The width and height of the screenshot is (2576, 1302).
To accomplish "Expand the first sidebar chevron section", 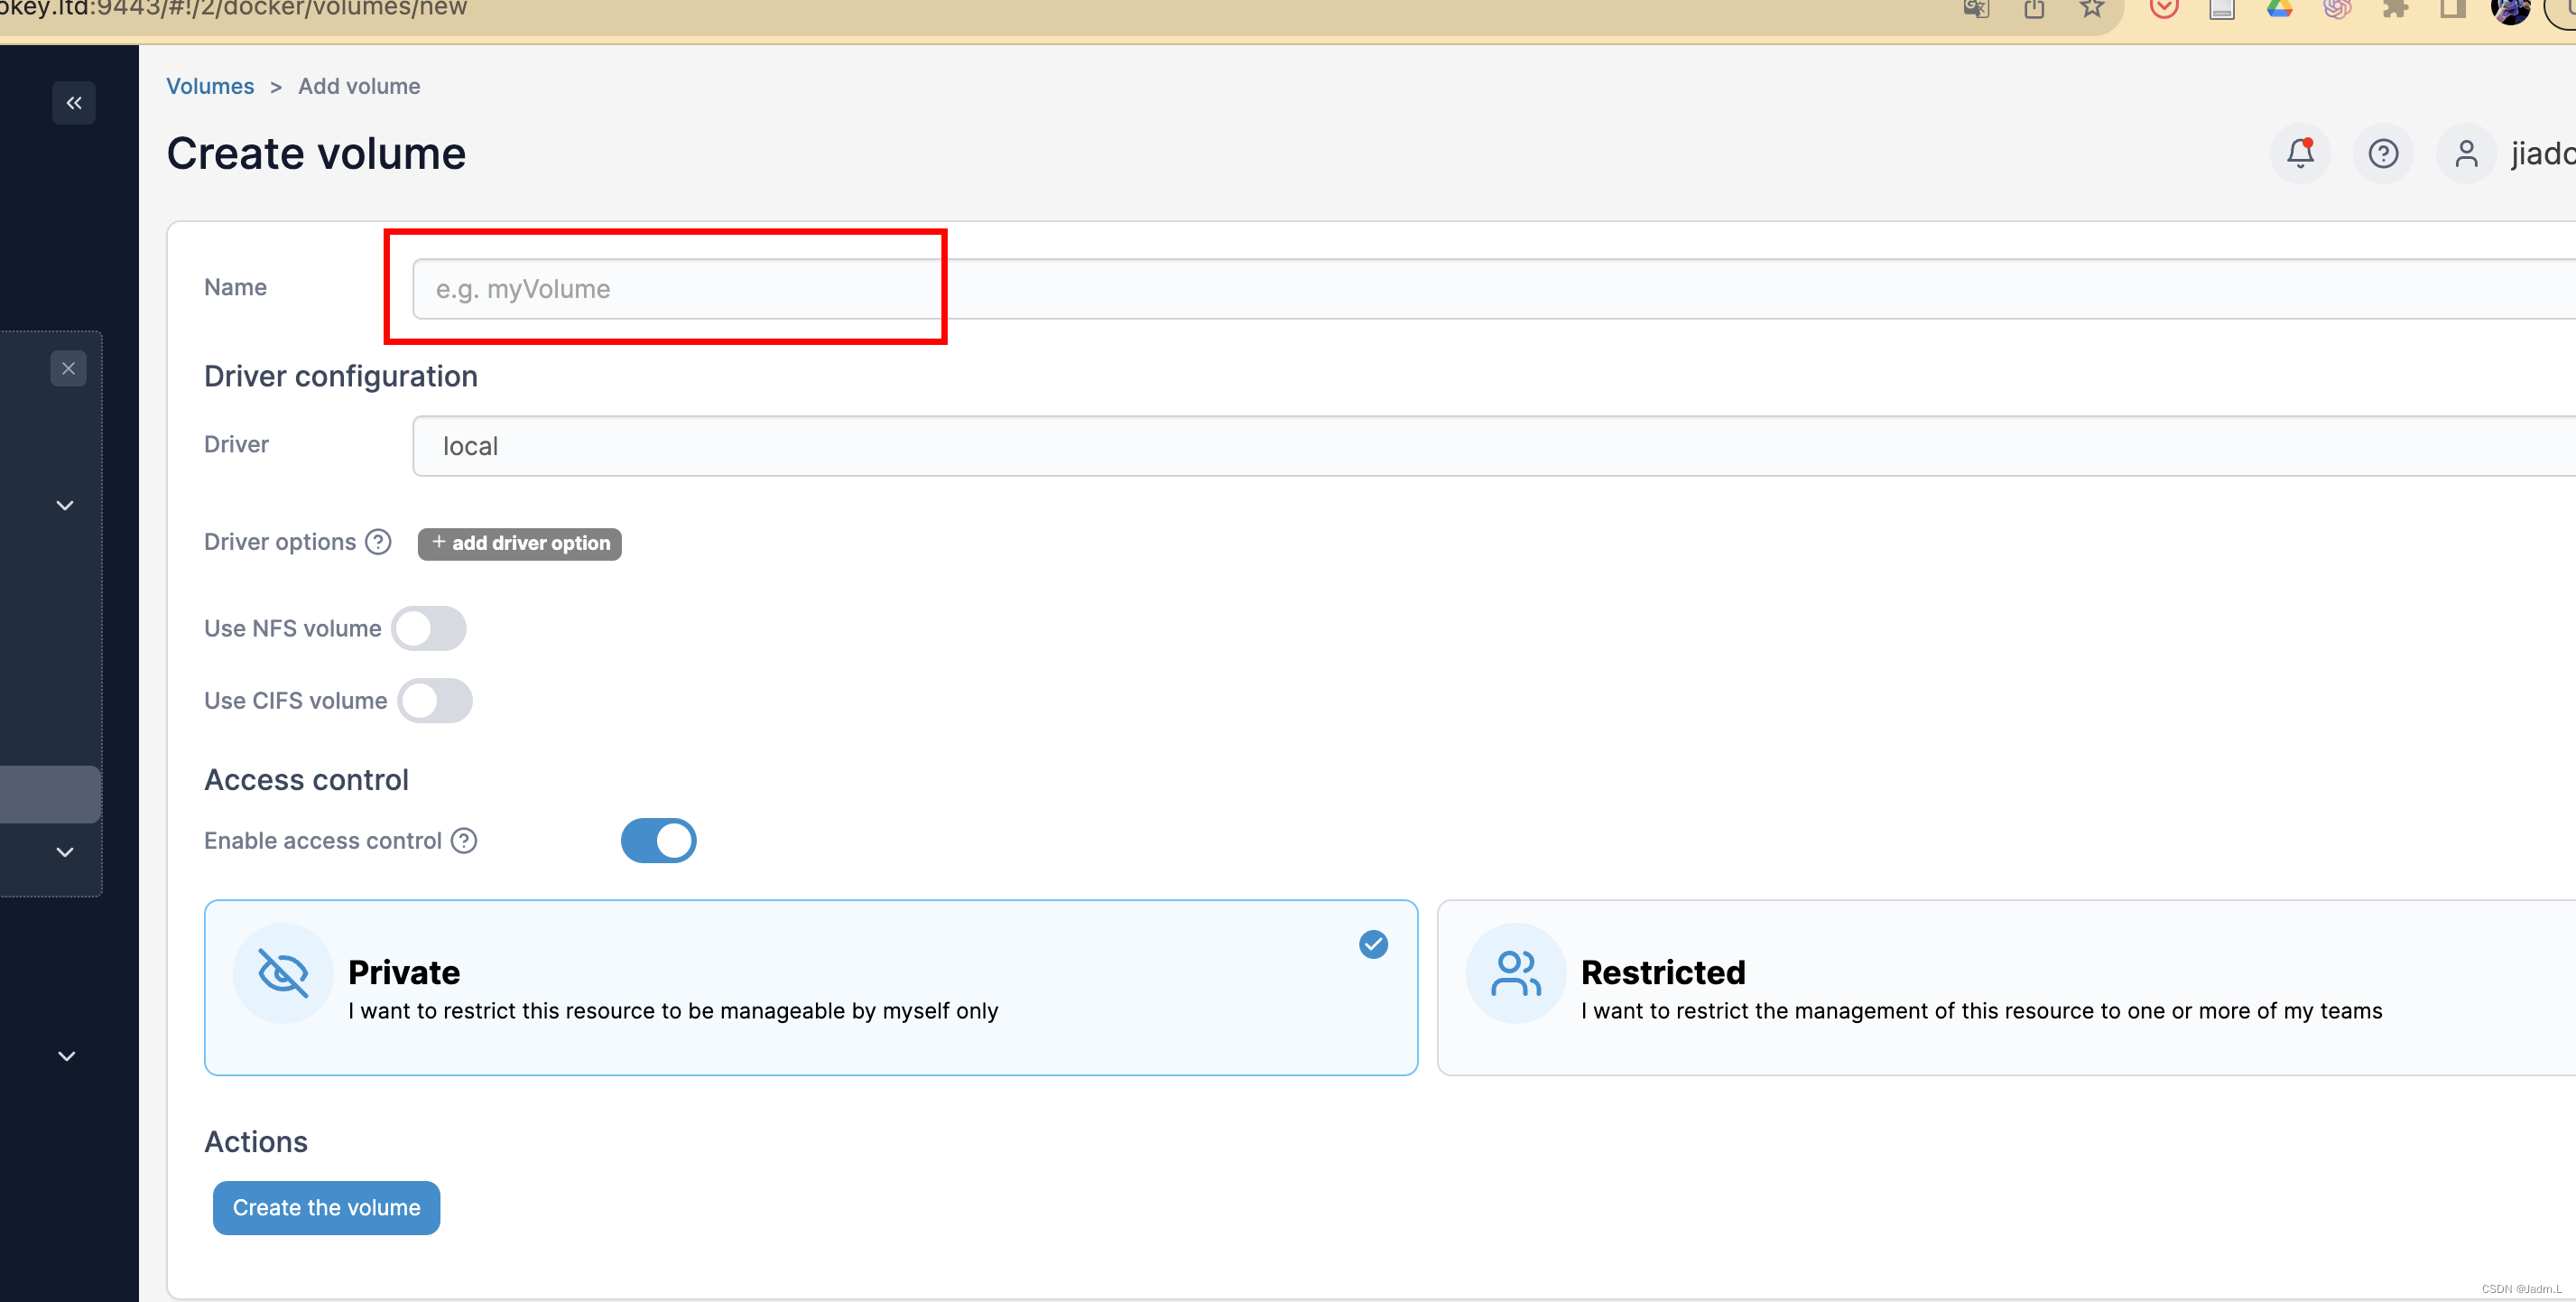I will [x=65, y=506].
